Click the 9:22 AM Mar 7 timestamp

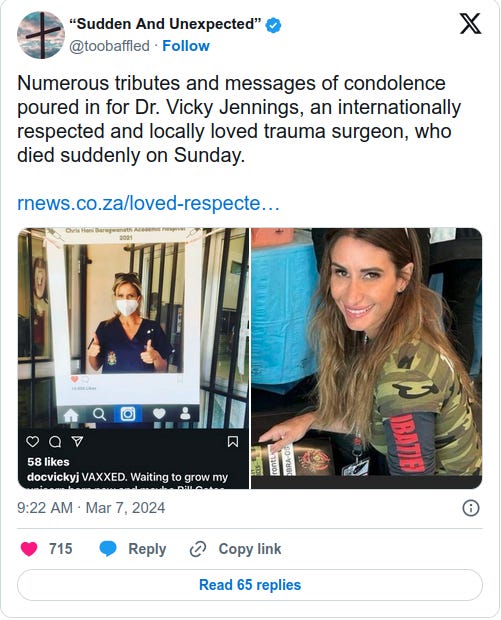click(x=91, y=508)
